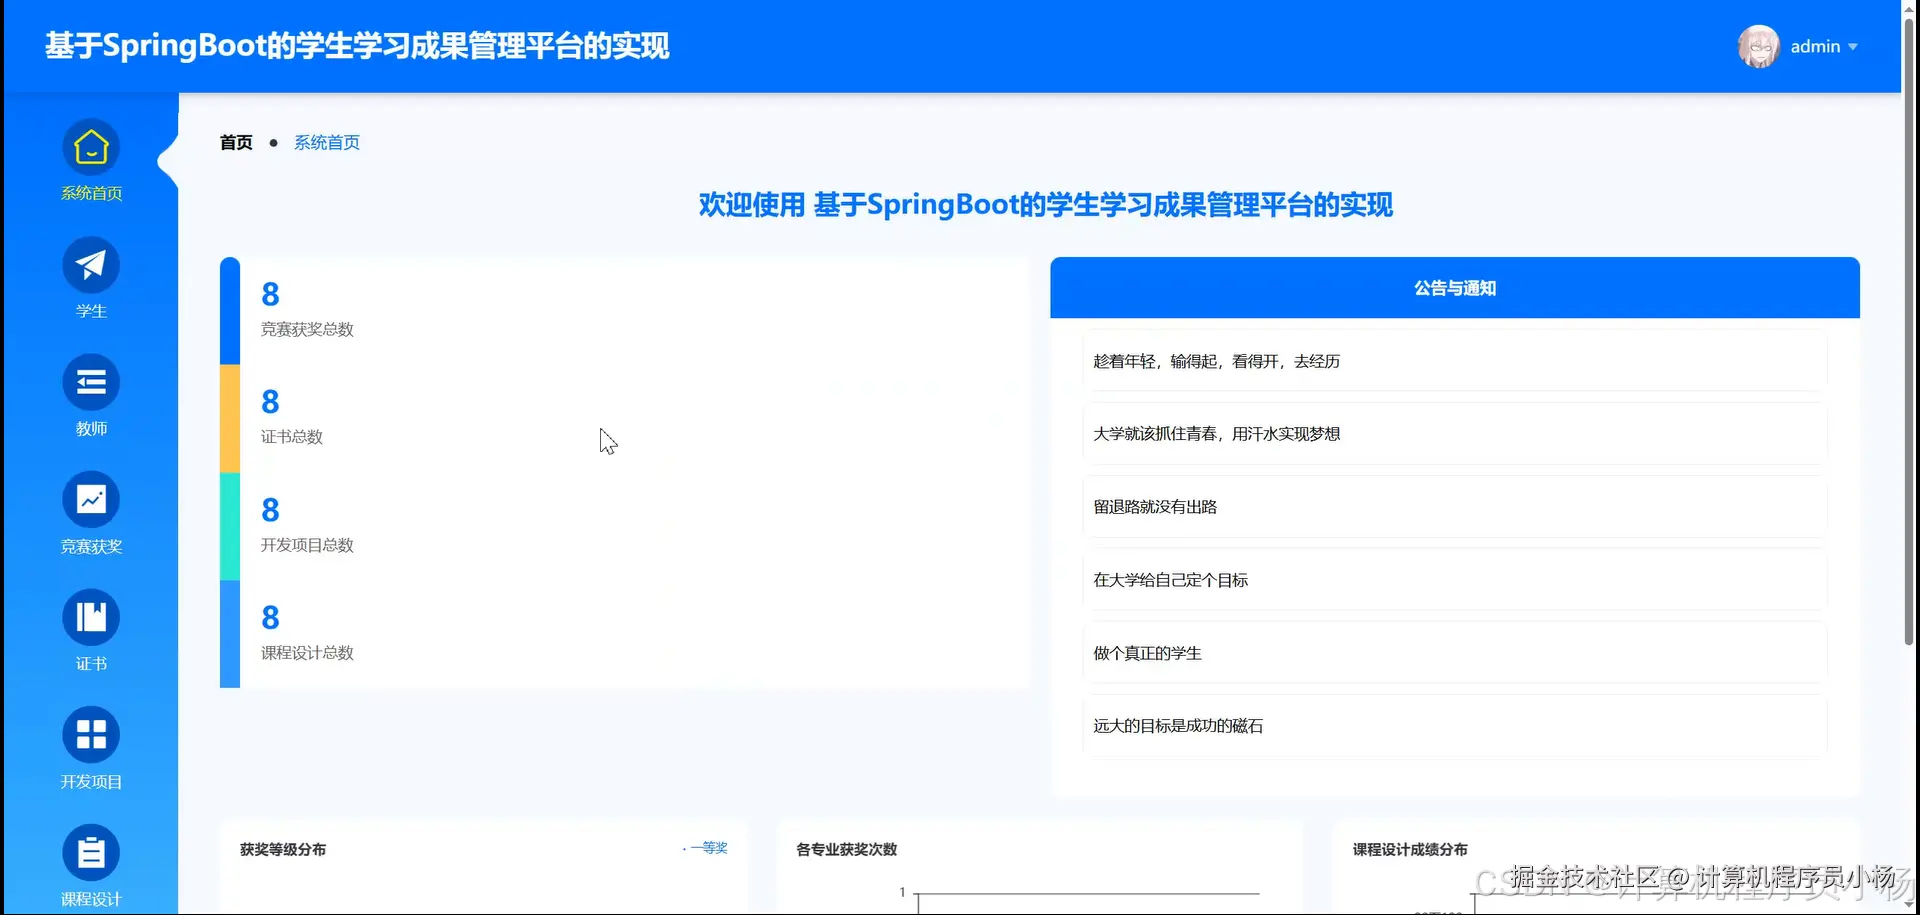Select the 开发项目 grid icon
This screenshot has width=1920, height=915.
91,734
